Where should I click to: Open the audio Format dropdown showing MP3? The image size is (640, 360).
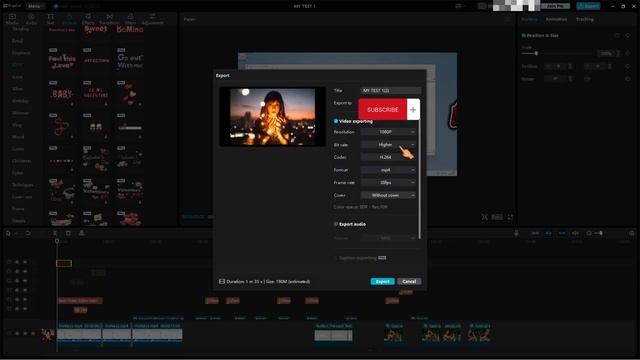(x=388, y=238)
